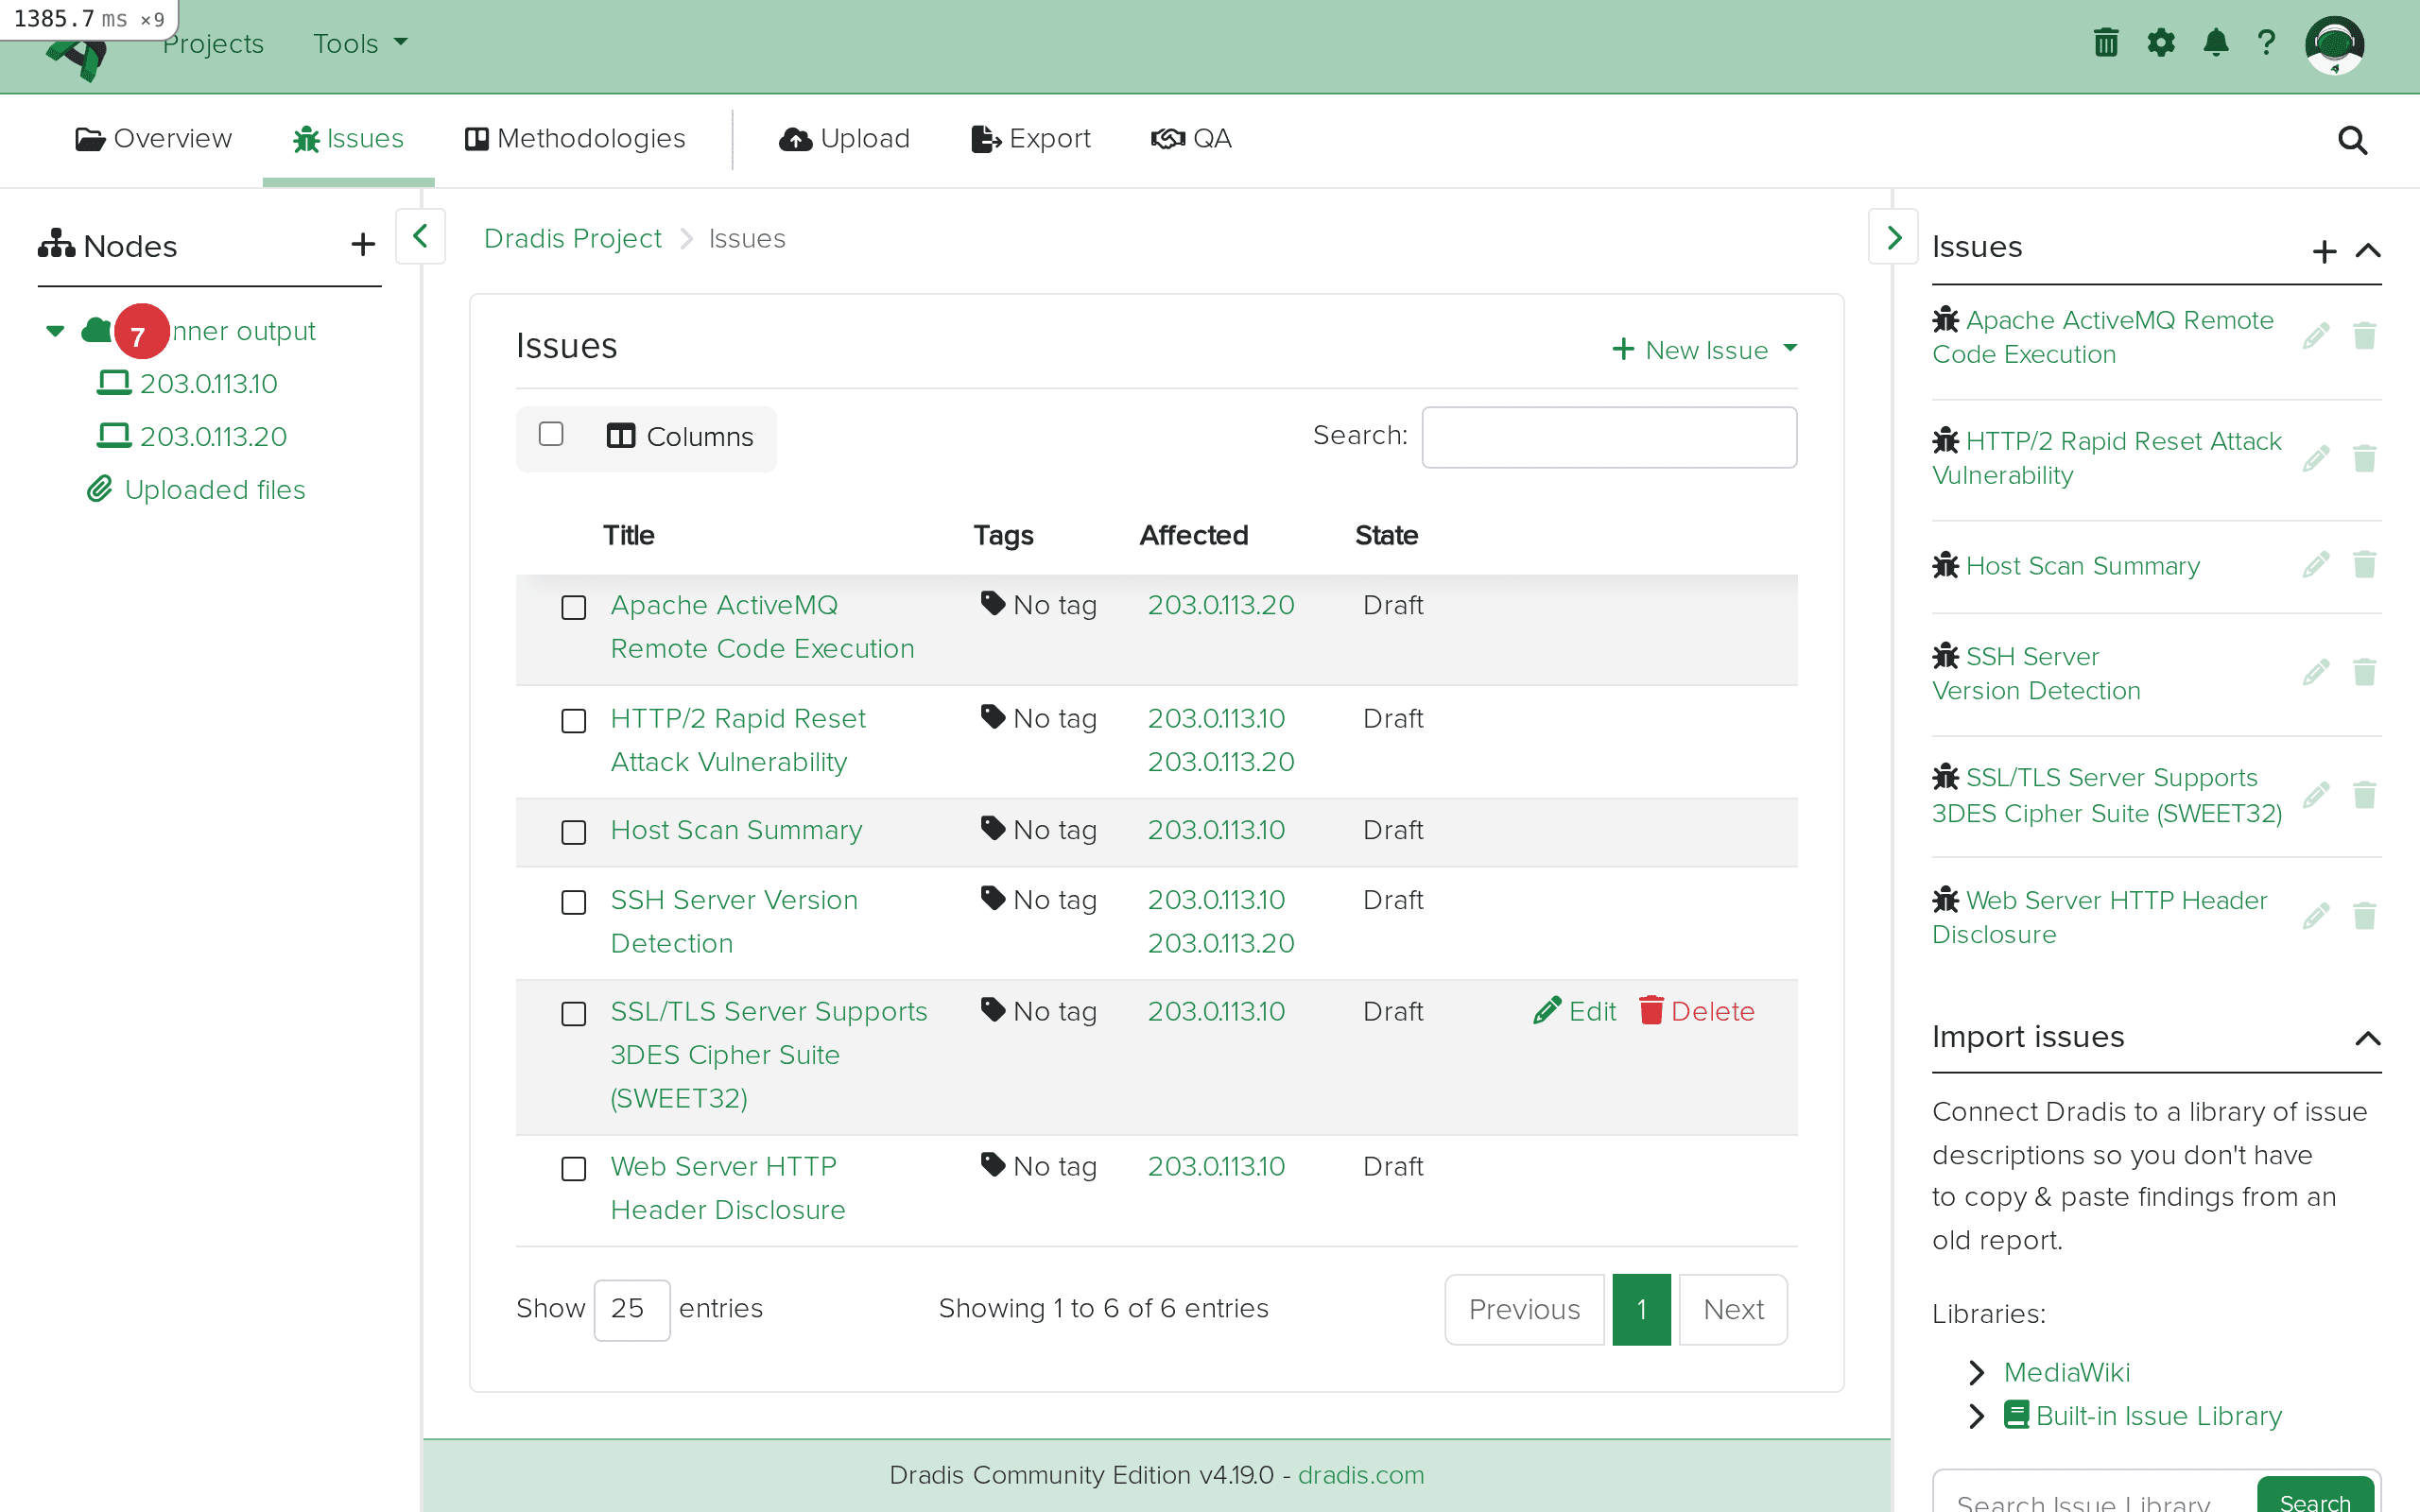Viewport: 2420px width, 1512px height.
Task: Open notifications via the bell icon
Action: (x=2215, y=42)
